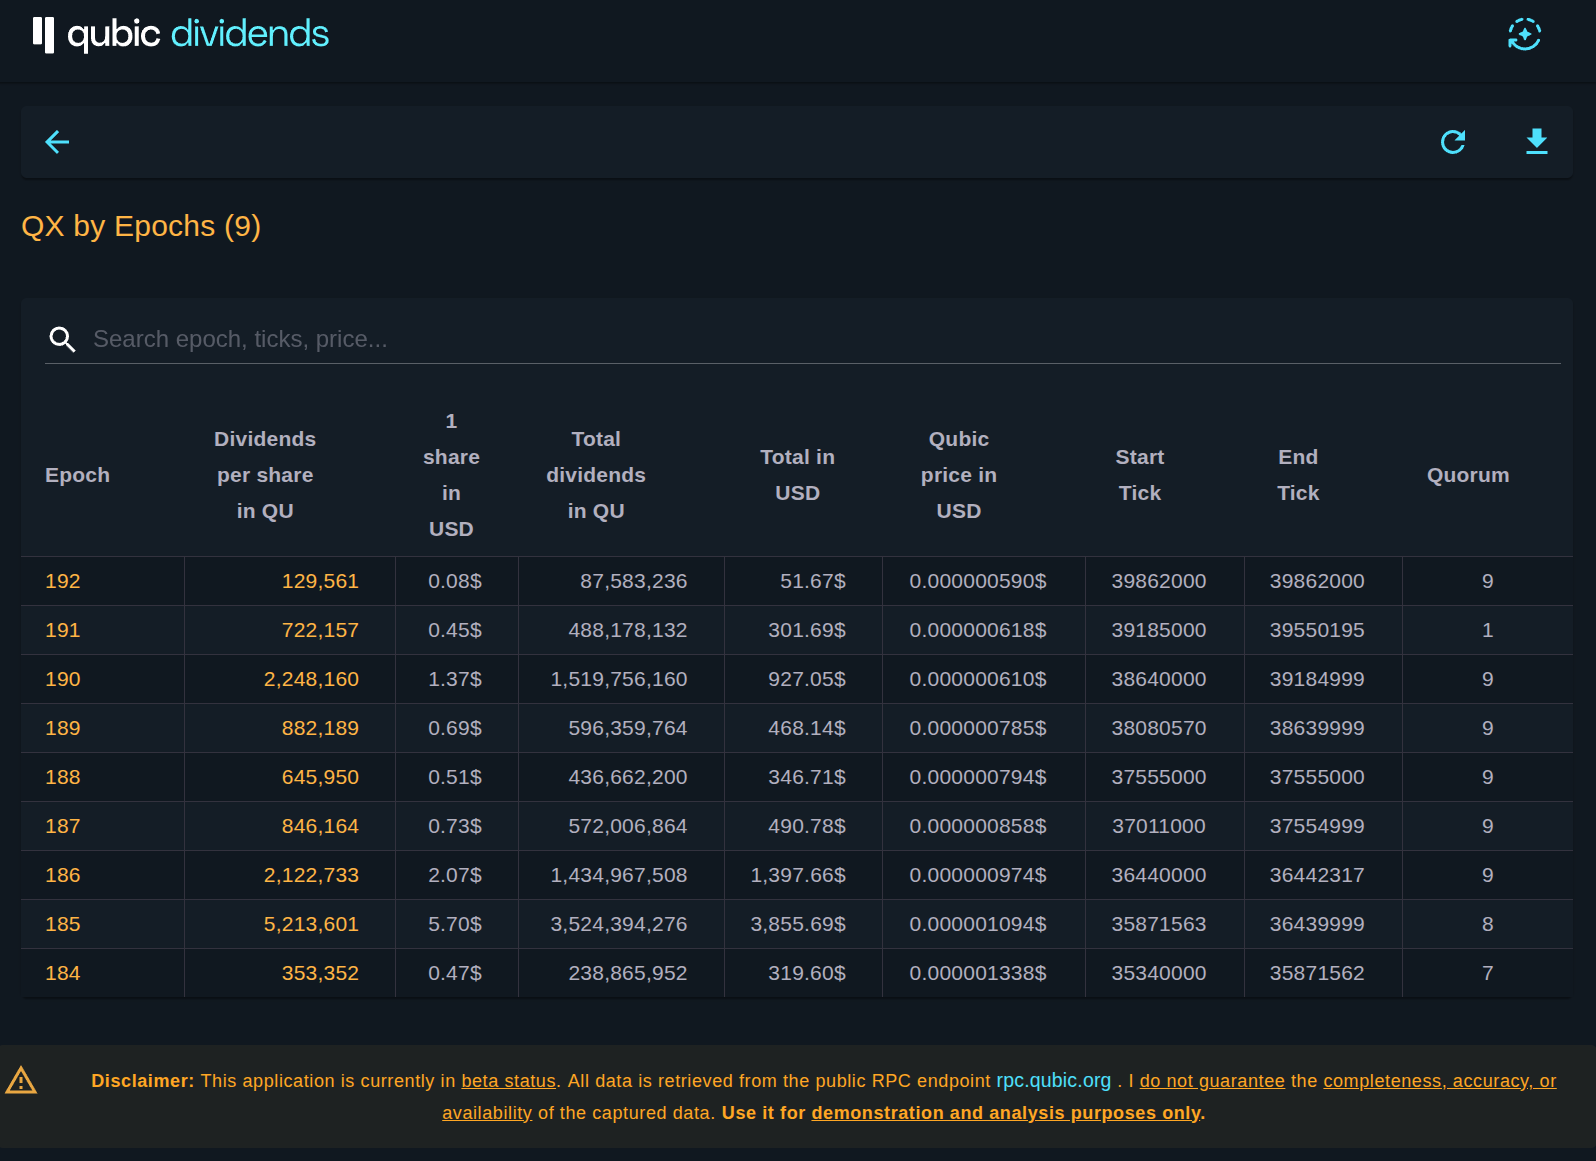Sort by Qubic price in USD column
Image resolution: width=1596 pixels, height=1161 pixels.
click(x=958, y=475)
